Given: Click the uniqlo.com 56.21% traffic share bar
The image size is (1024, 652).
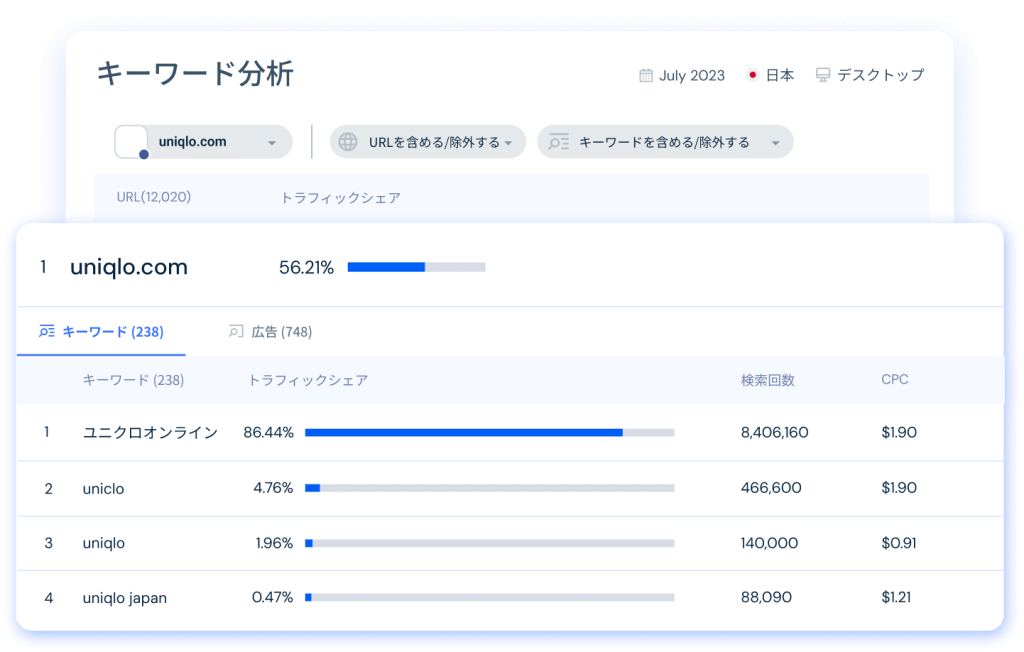Looking at the screenshot, I should [416, 267].
